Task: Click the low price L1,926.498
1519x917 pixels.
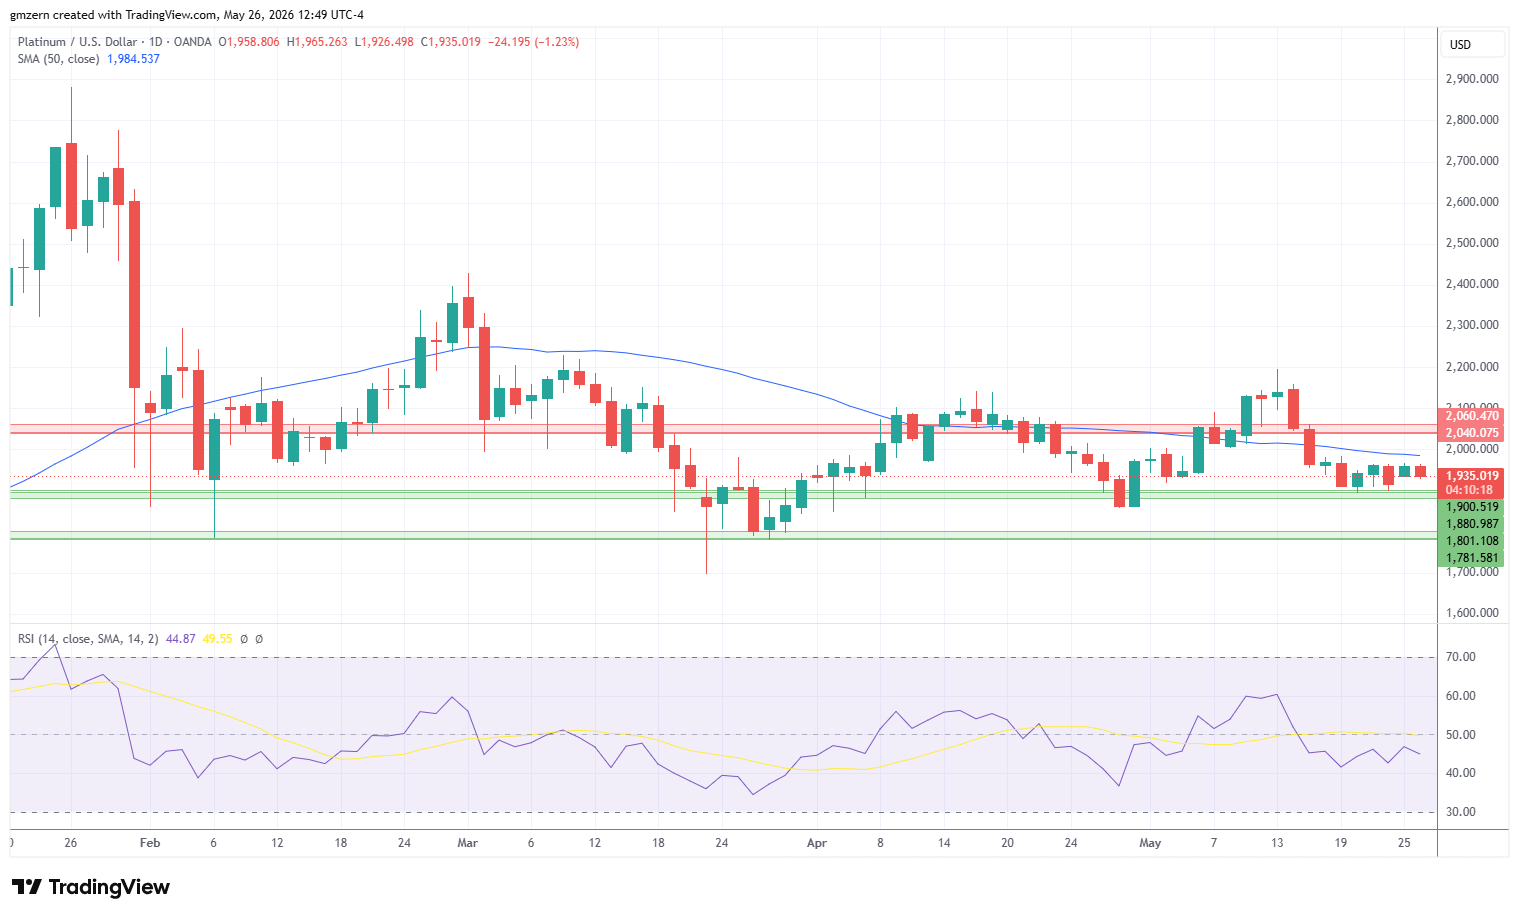Action: (x=384, y=42)
